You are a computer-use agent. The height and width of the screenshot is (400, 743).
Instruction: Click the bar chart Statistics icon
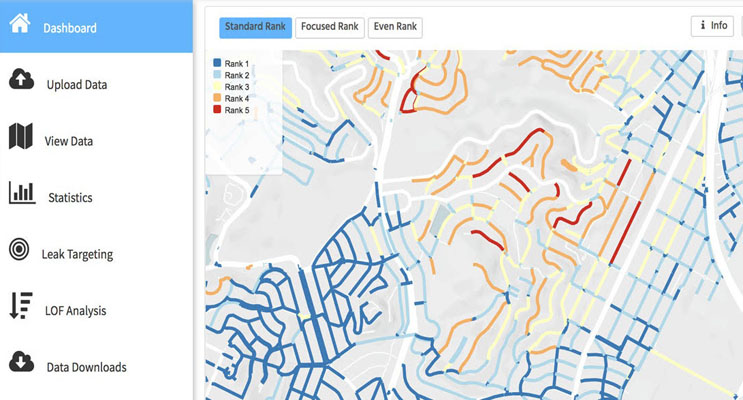click(x=22, y=194)
